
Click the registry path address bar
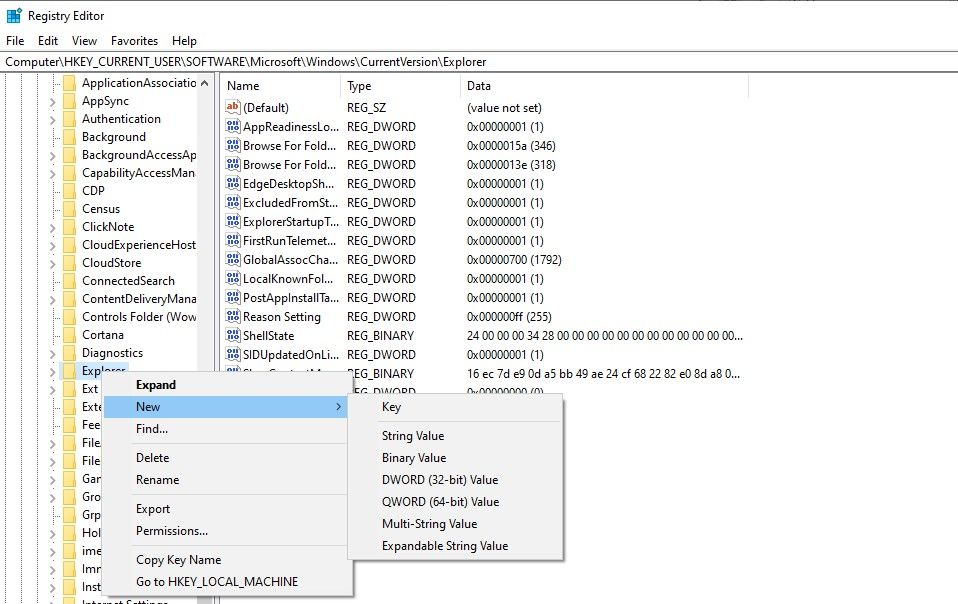point(479,62)
